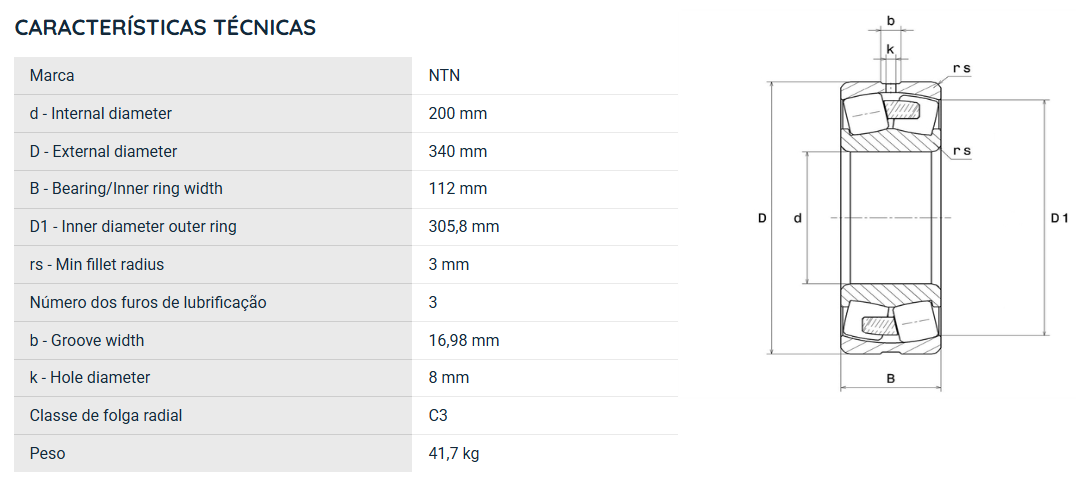Select the 16,98 mm groove width value
The image size is (1077, 485).
tap(464, 340)
